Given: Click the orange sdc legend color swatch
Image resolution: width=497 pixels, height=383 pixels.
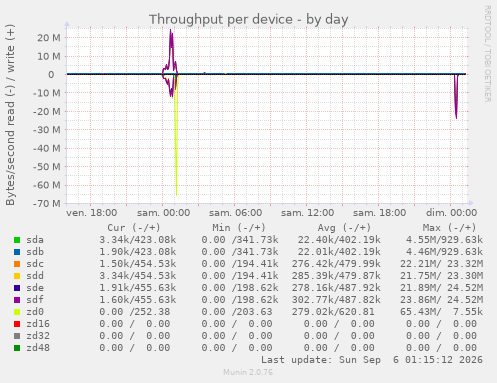Looking at the screenshot, I should [x=17, y=264].
